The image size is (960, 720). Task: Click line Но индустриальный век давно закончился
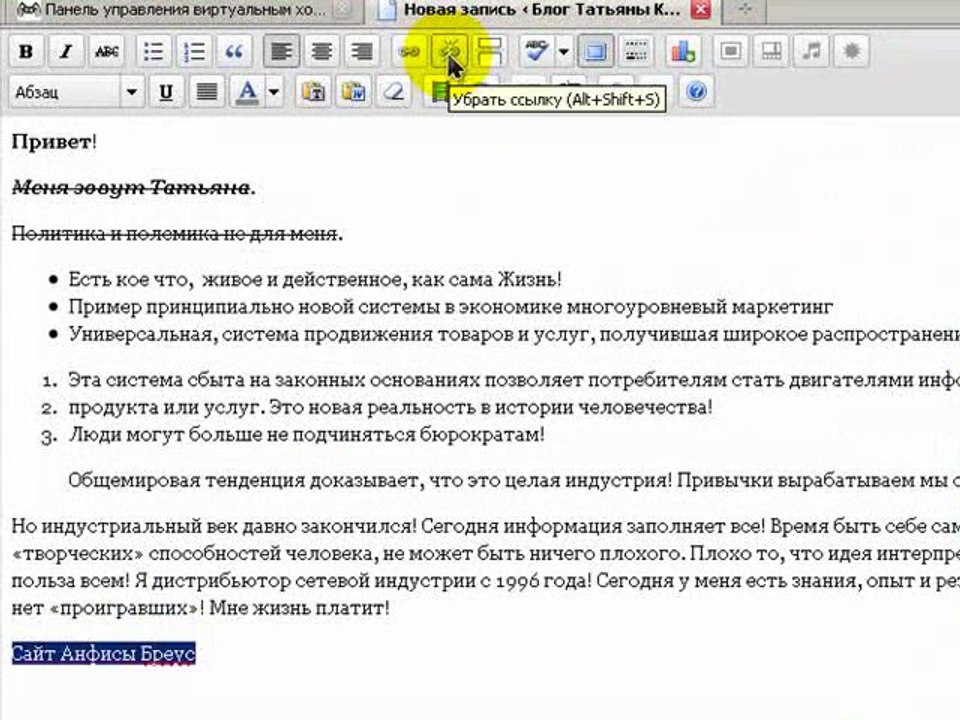(x=486, y=526)
